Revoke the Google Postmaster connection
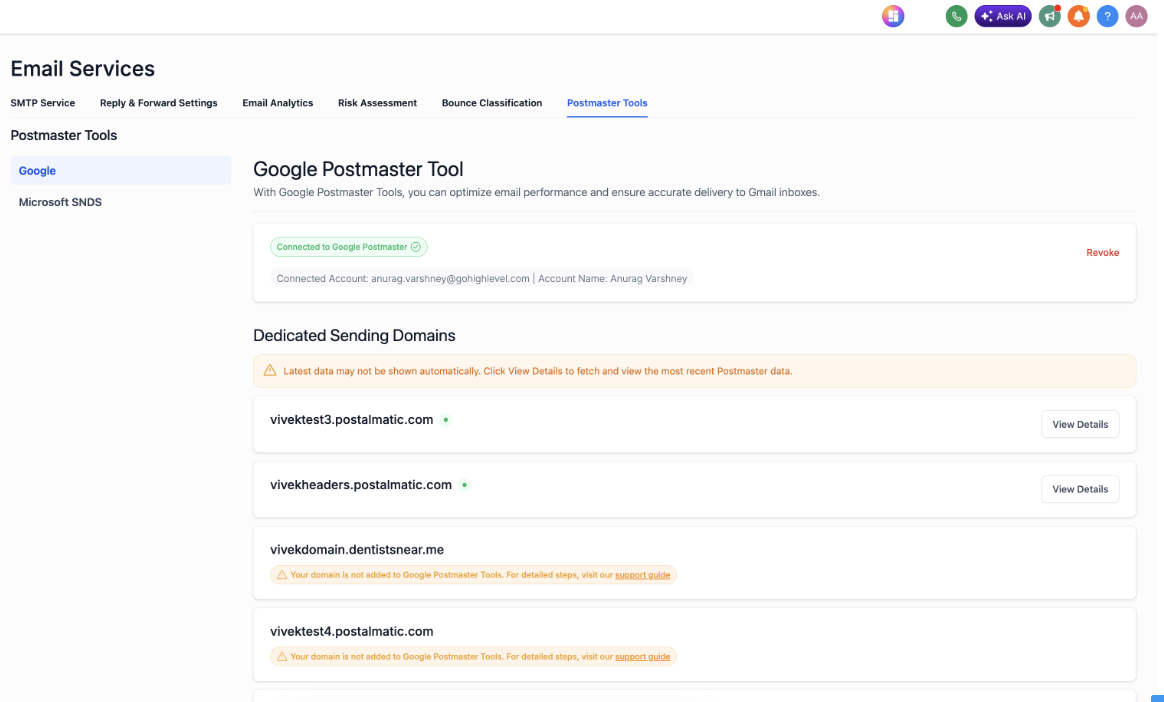 click(x=1102, y=253)
